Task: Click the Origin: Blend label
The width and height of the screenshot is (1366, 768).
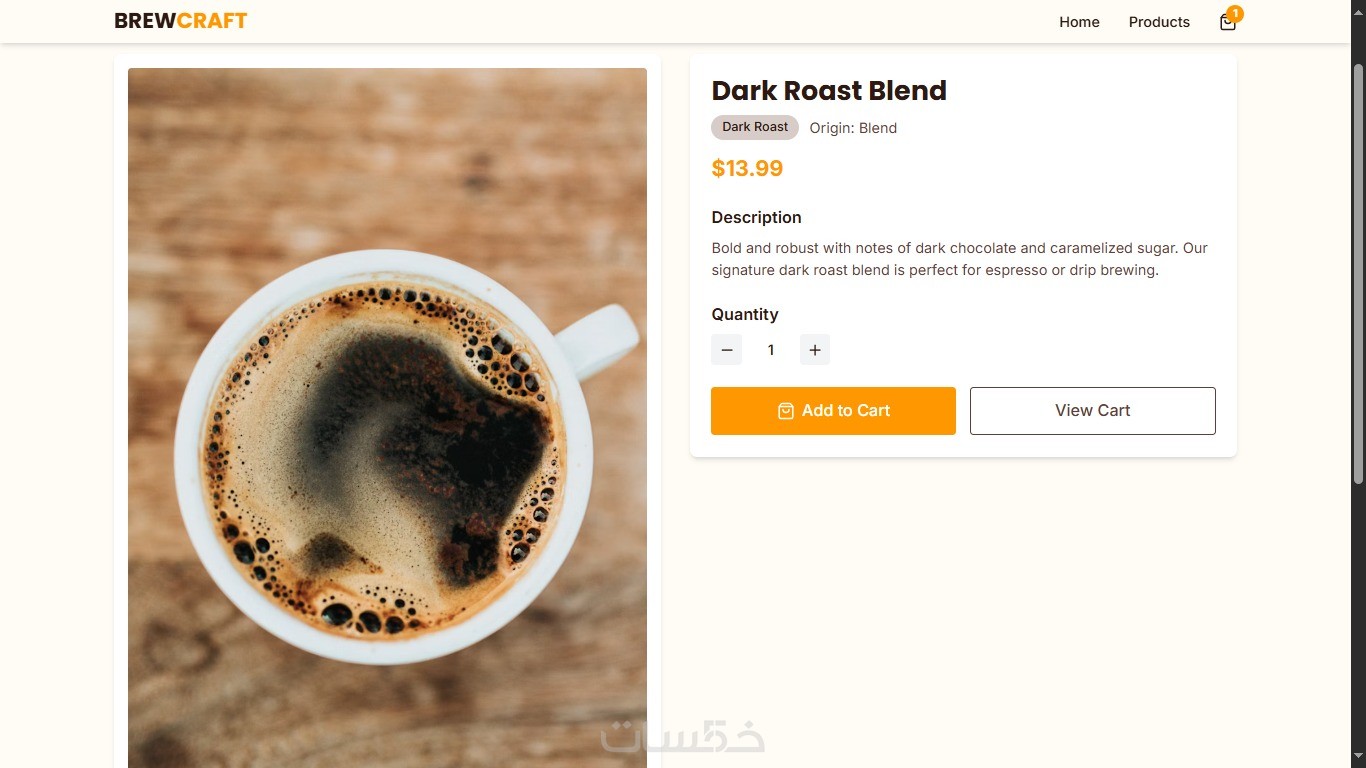Action: [x=853, y=128]
